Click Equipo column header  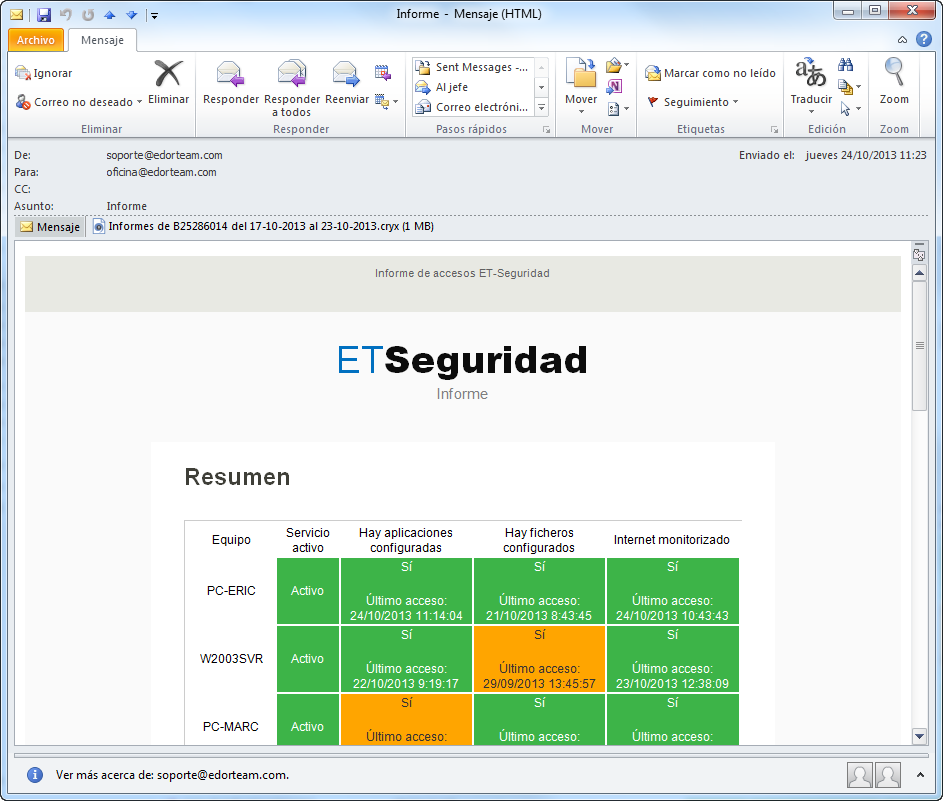point(232,540)
